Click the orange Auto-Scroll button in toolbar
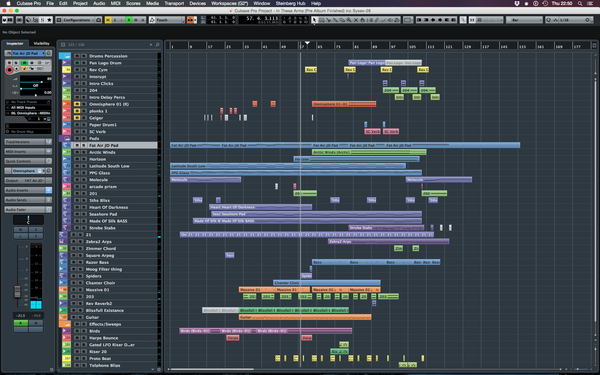 point(190,20)
